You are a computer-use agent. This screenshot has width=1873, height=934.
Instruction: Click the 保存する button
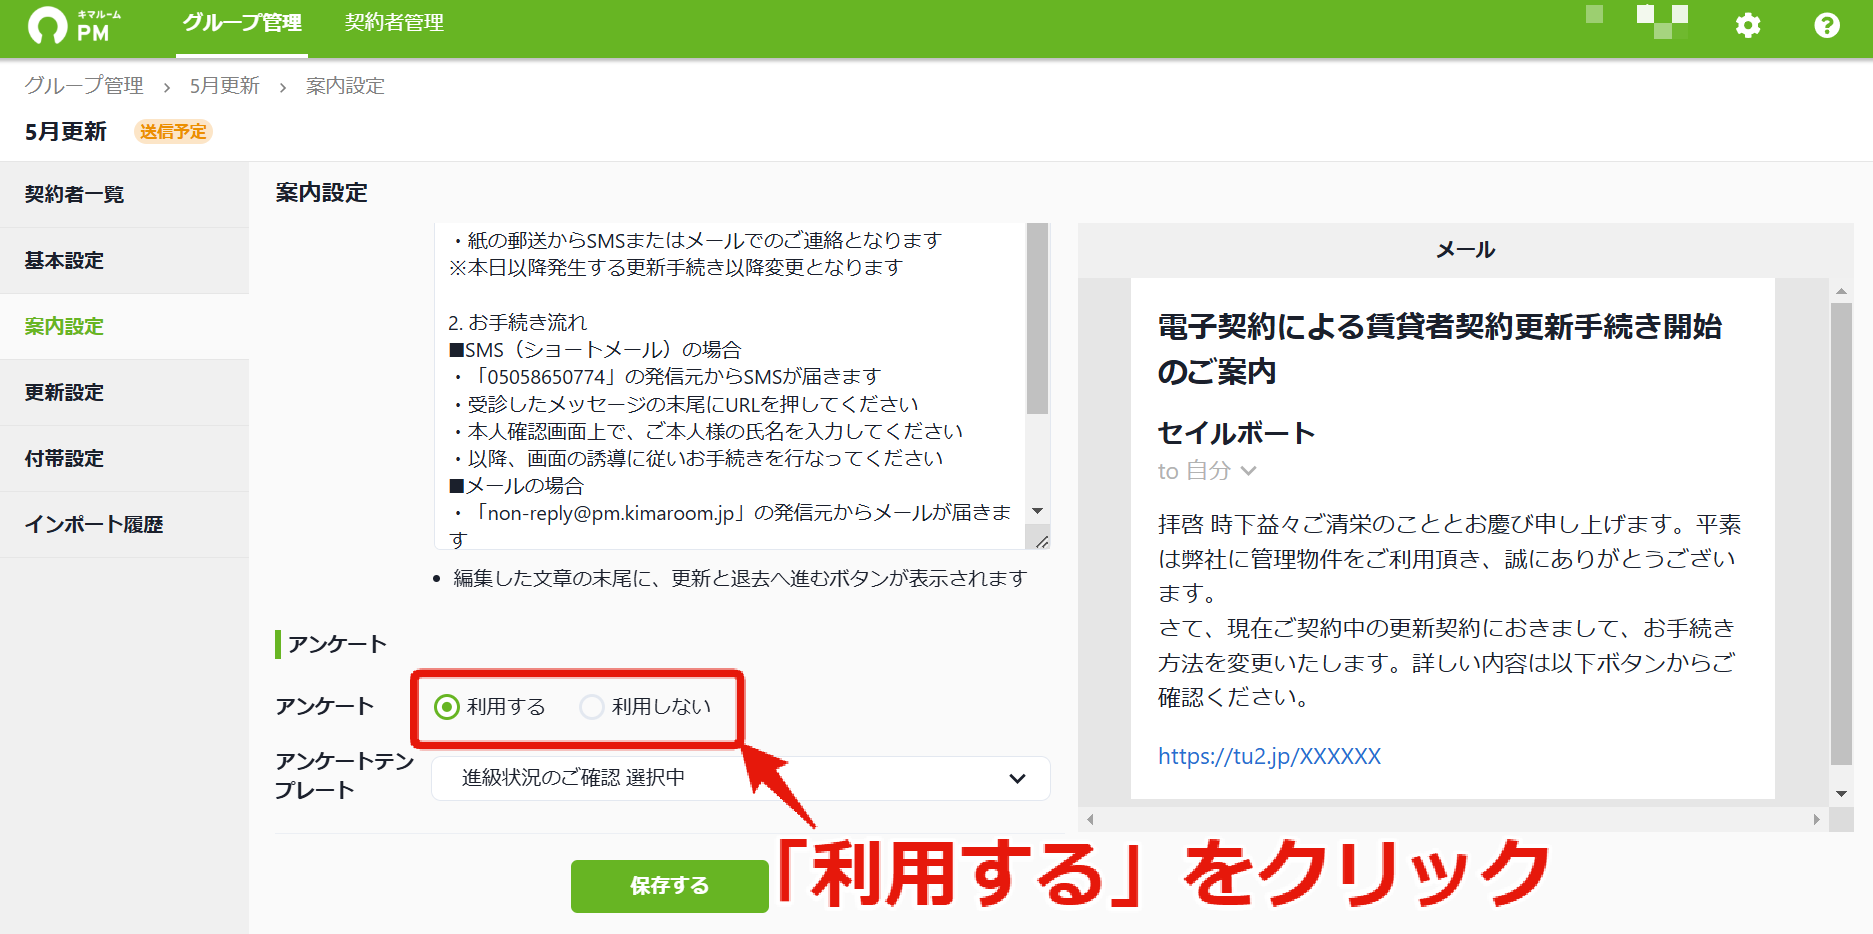pyautogui.click(x=669, y=886)
